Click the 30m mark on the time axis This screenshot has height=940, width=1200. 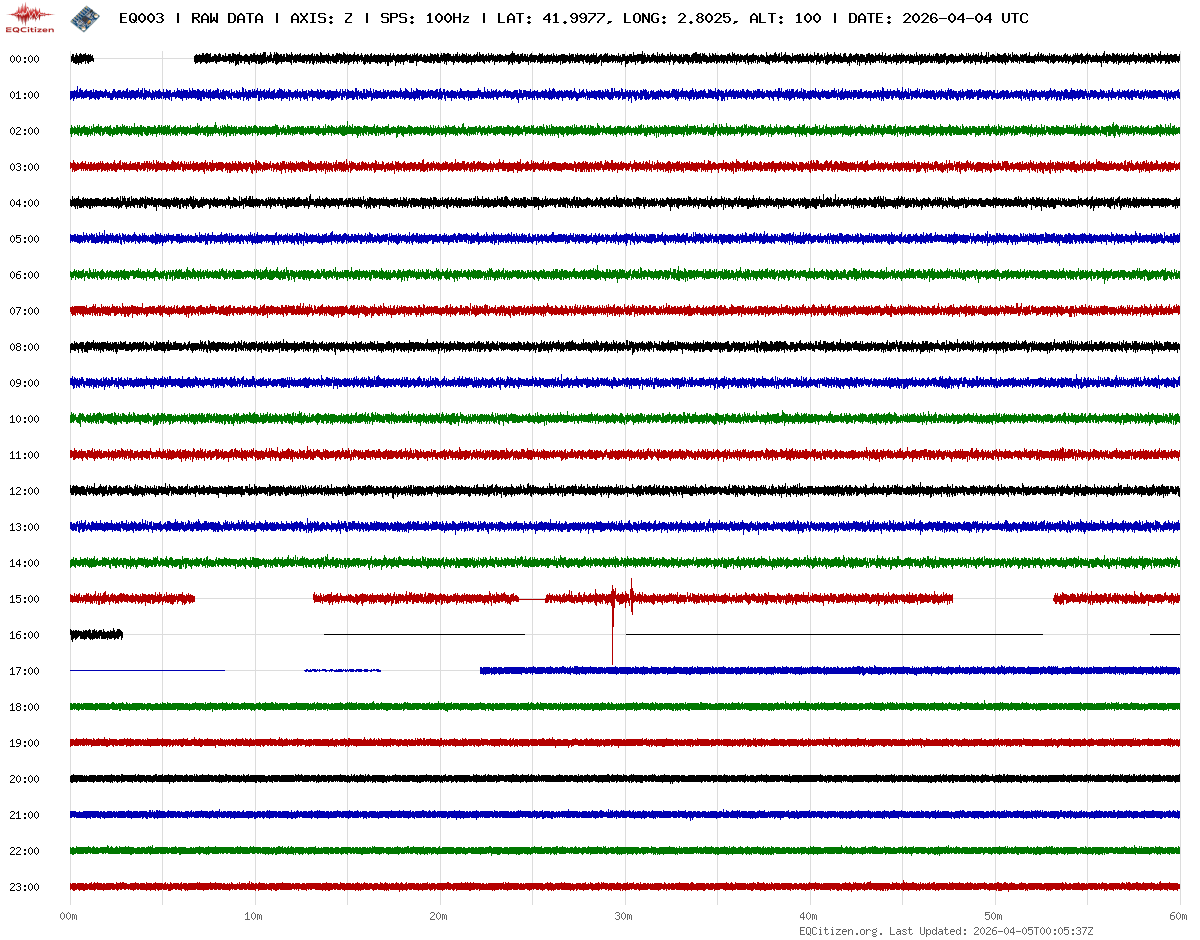click(x=624, y=917)
